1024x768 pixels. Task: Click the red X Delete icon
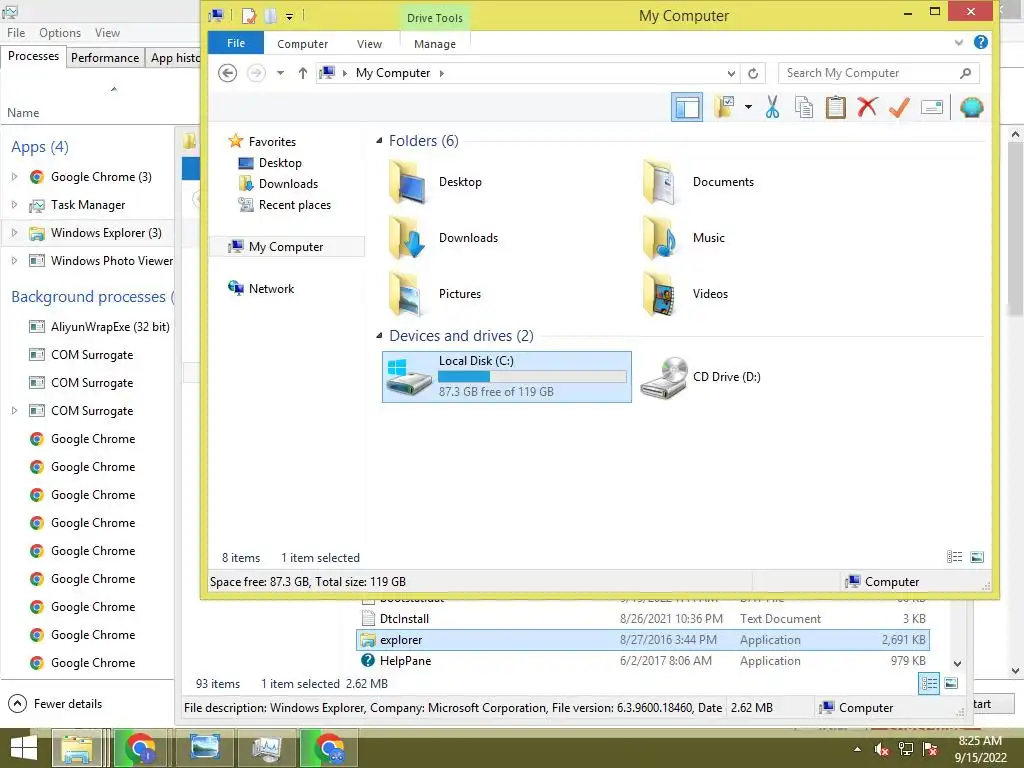[x=867, y=107]
